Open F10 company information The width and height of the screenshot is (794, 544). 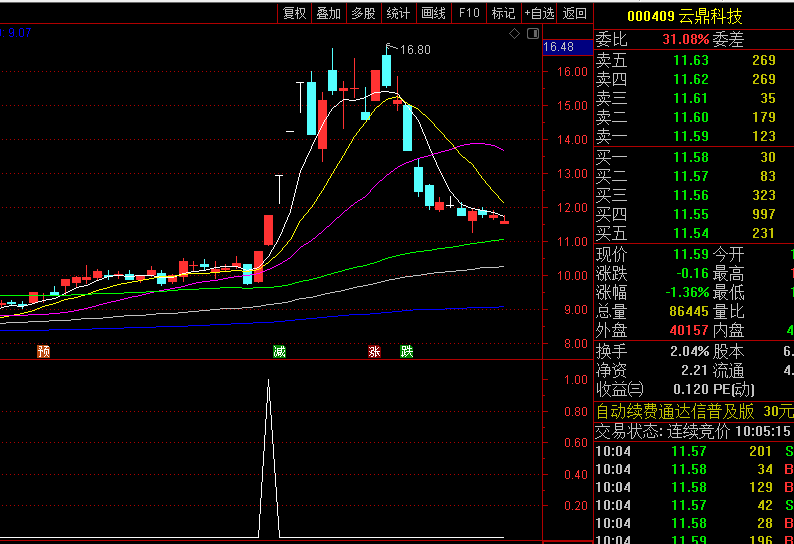[x=469, y=13]
